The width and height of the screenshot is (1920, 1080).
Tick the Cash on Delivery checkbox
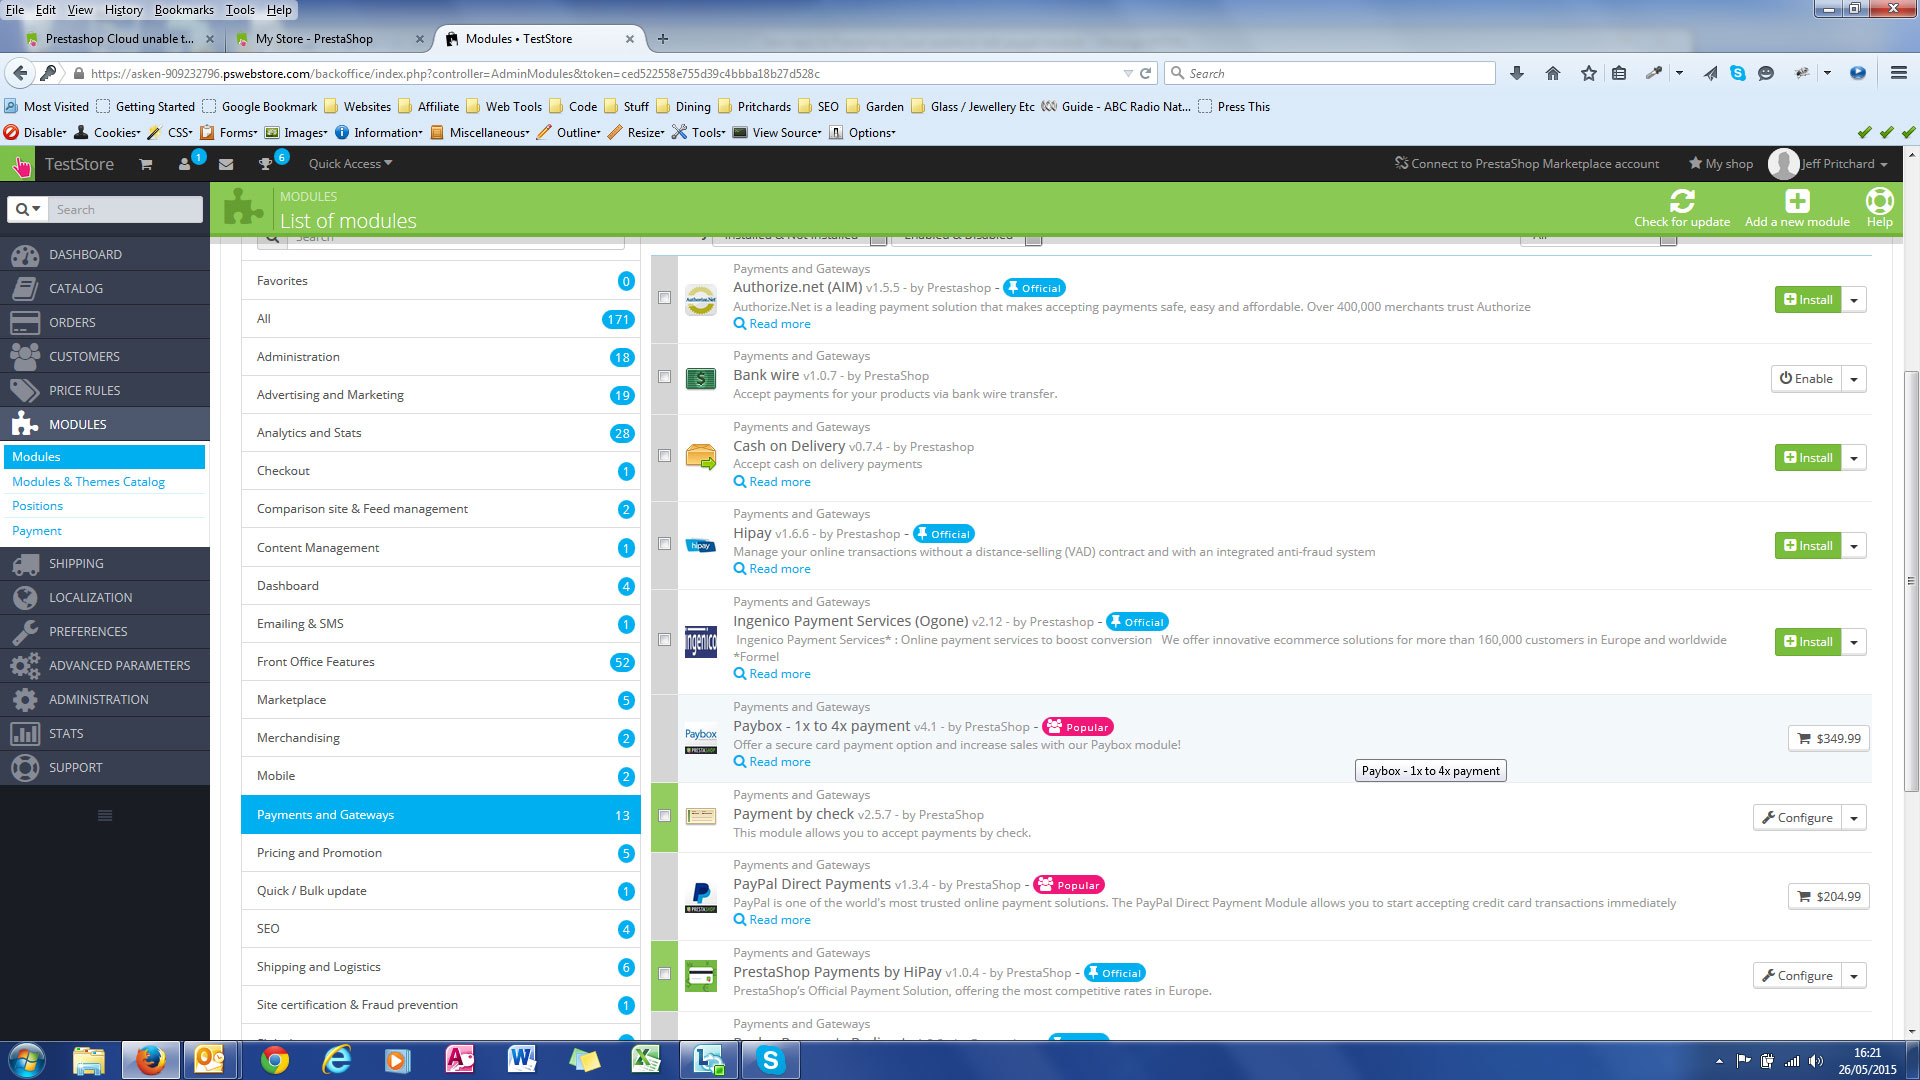click(664, 456)
